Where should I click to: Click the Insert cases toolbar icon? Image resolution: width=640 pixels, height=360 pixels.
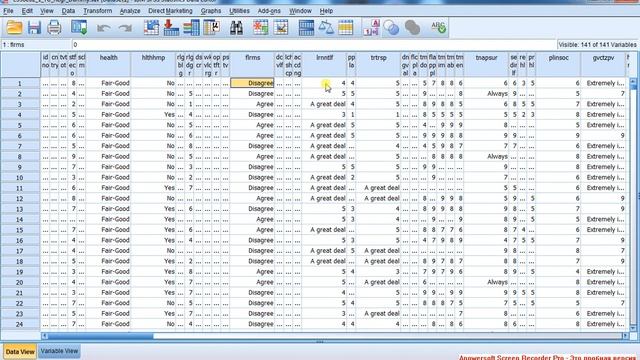(260, 27)
